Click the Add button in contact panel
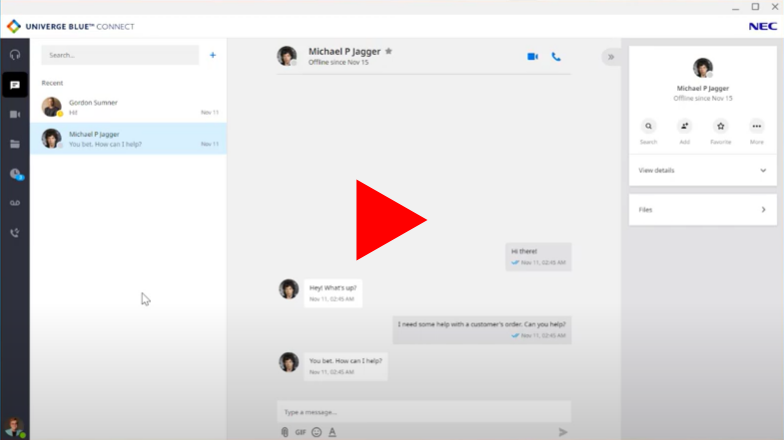The image size is (784, 440). pos(684,127)
